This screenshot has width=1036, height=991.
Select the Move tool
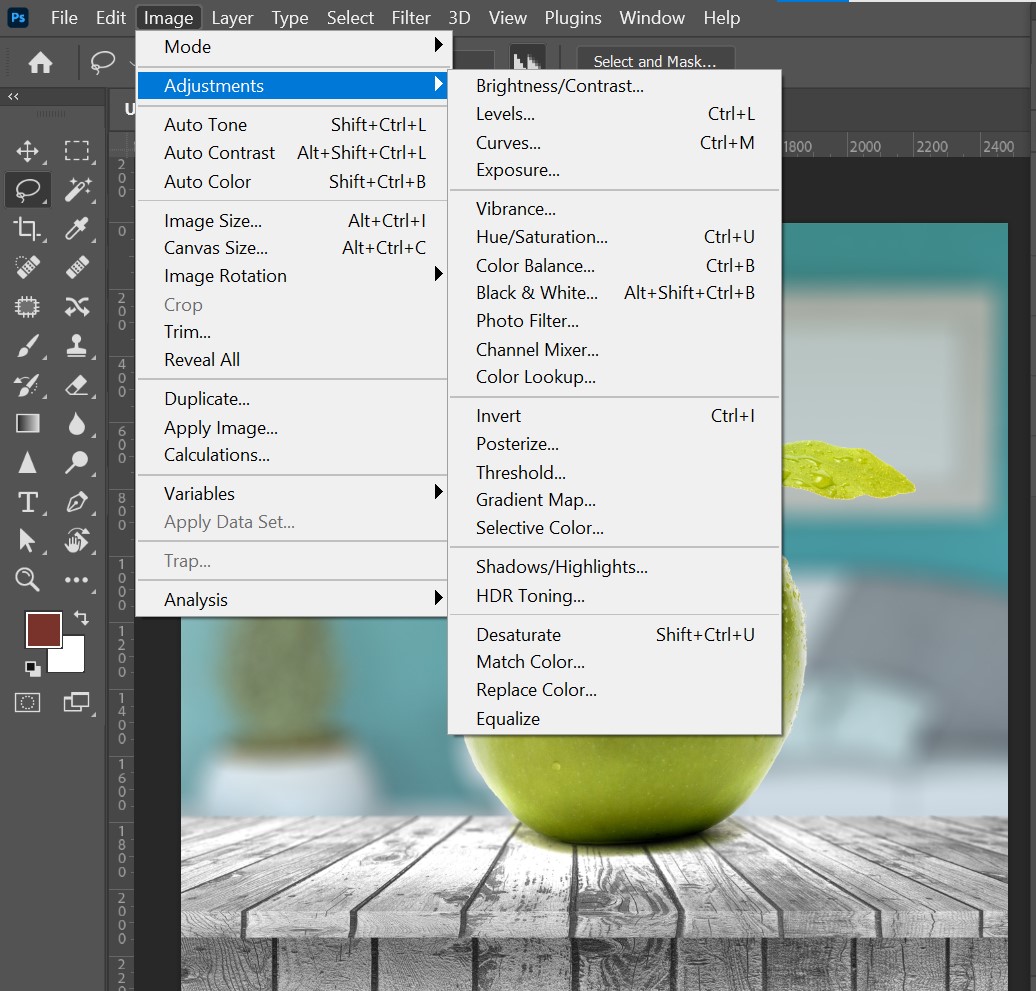tap(27, 151)
